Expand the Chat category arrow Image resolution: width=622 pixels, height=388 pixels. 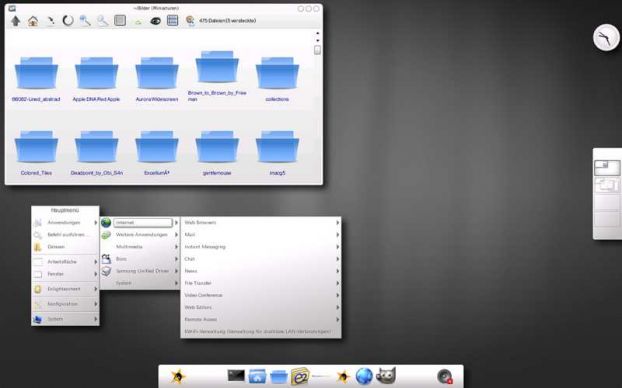338,259
